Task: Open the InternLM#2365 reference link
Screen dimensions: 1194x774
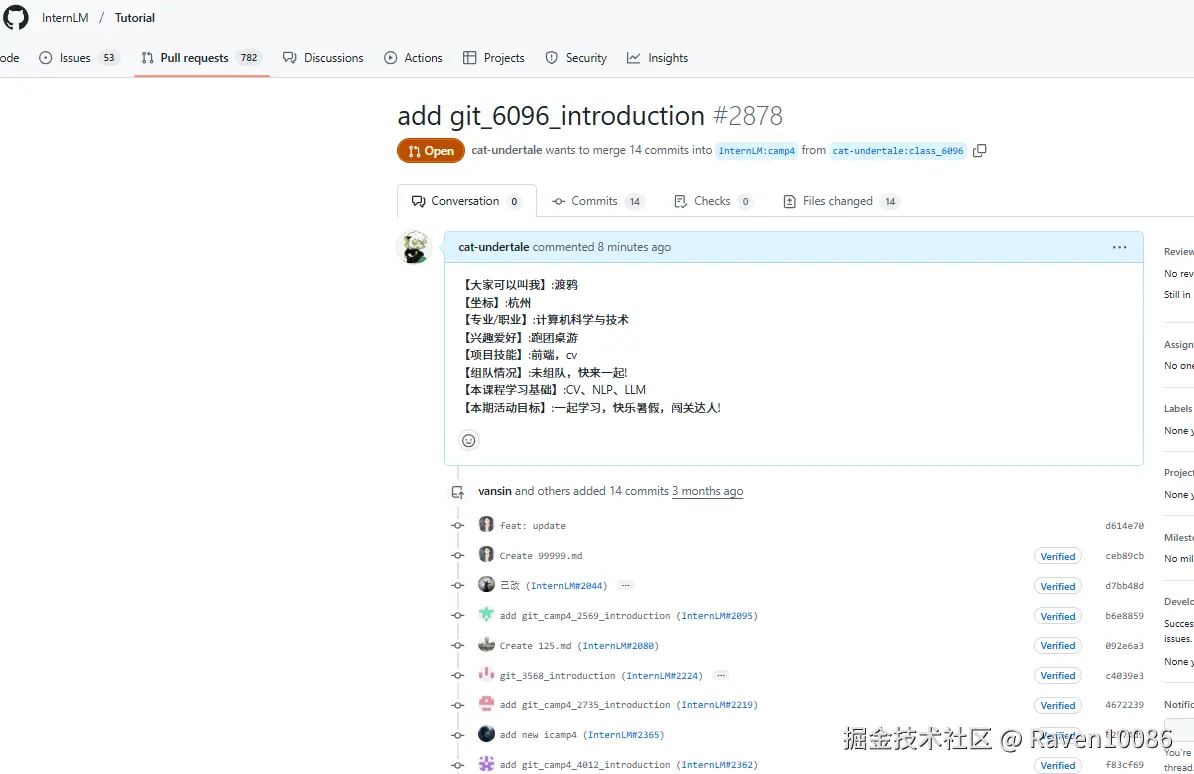Action: pos(624,734)
